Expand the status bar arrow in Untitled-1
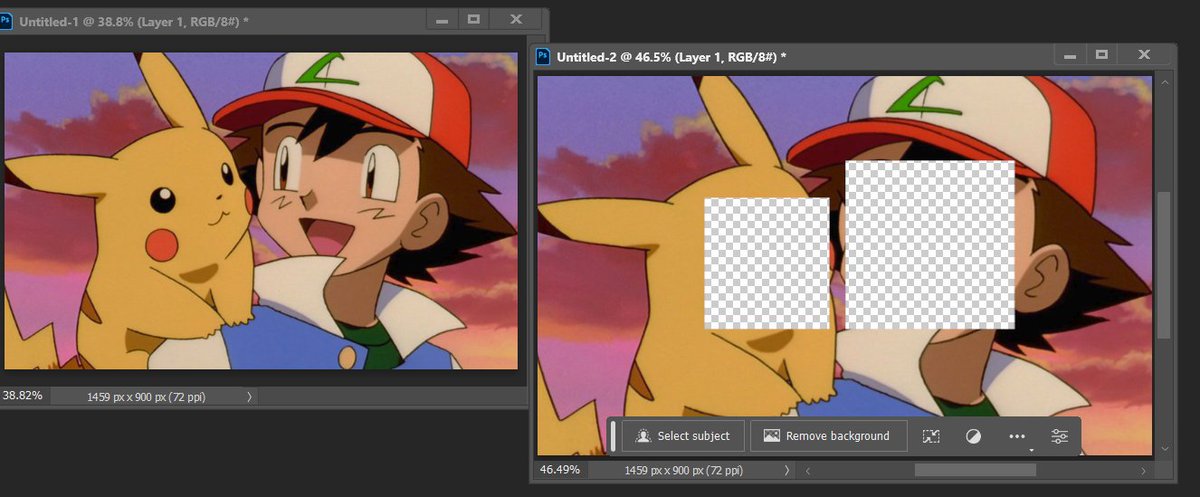Viewport: 1200px width, 497px height. (249, 397)
